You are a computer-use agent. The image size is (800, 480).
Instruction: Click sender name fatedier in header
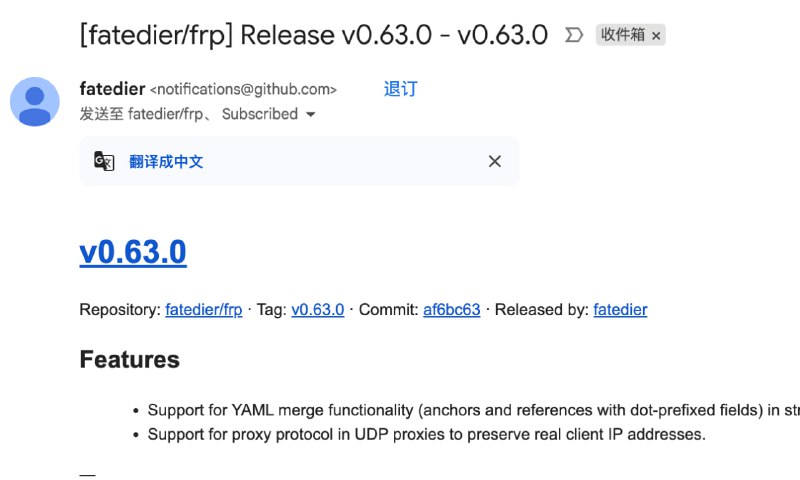(x=111, y=89)
